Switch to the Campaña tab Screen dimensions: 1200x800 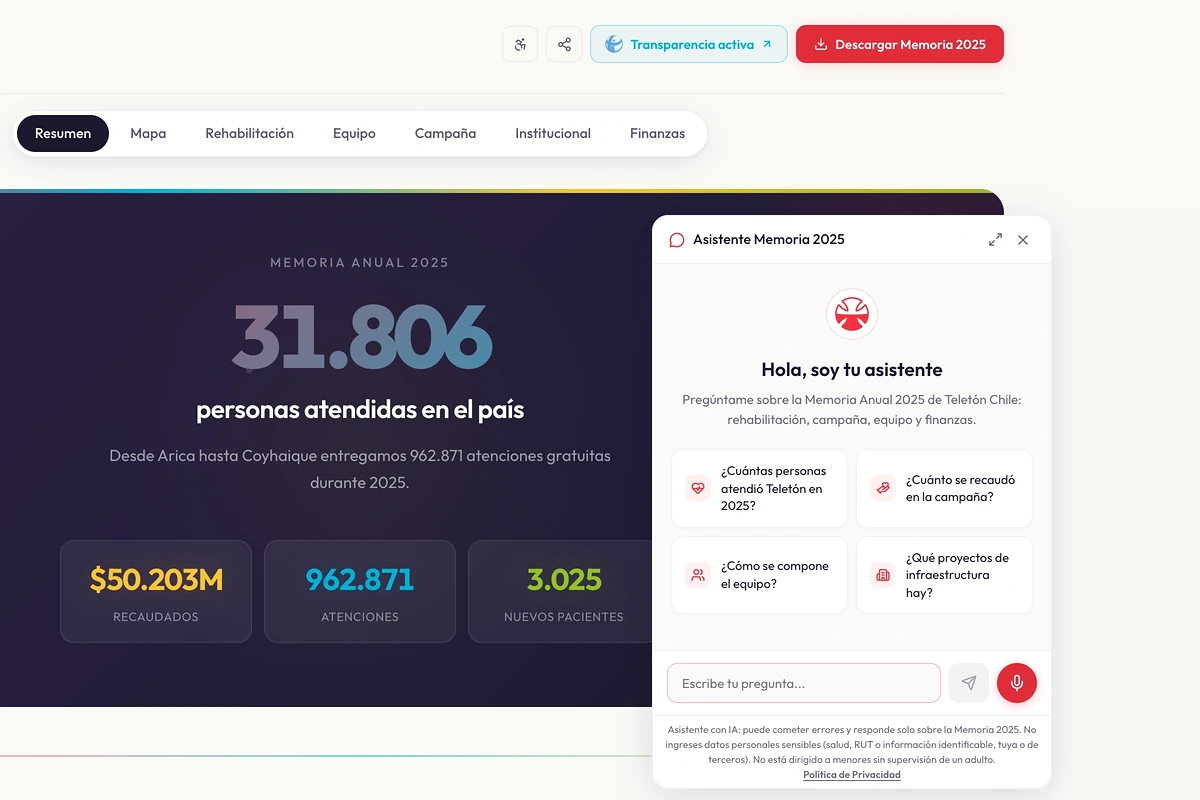pyautogui.click(x=445, y=133)
